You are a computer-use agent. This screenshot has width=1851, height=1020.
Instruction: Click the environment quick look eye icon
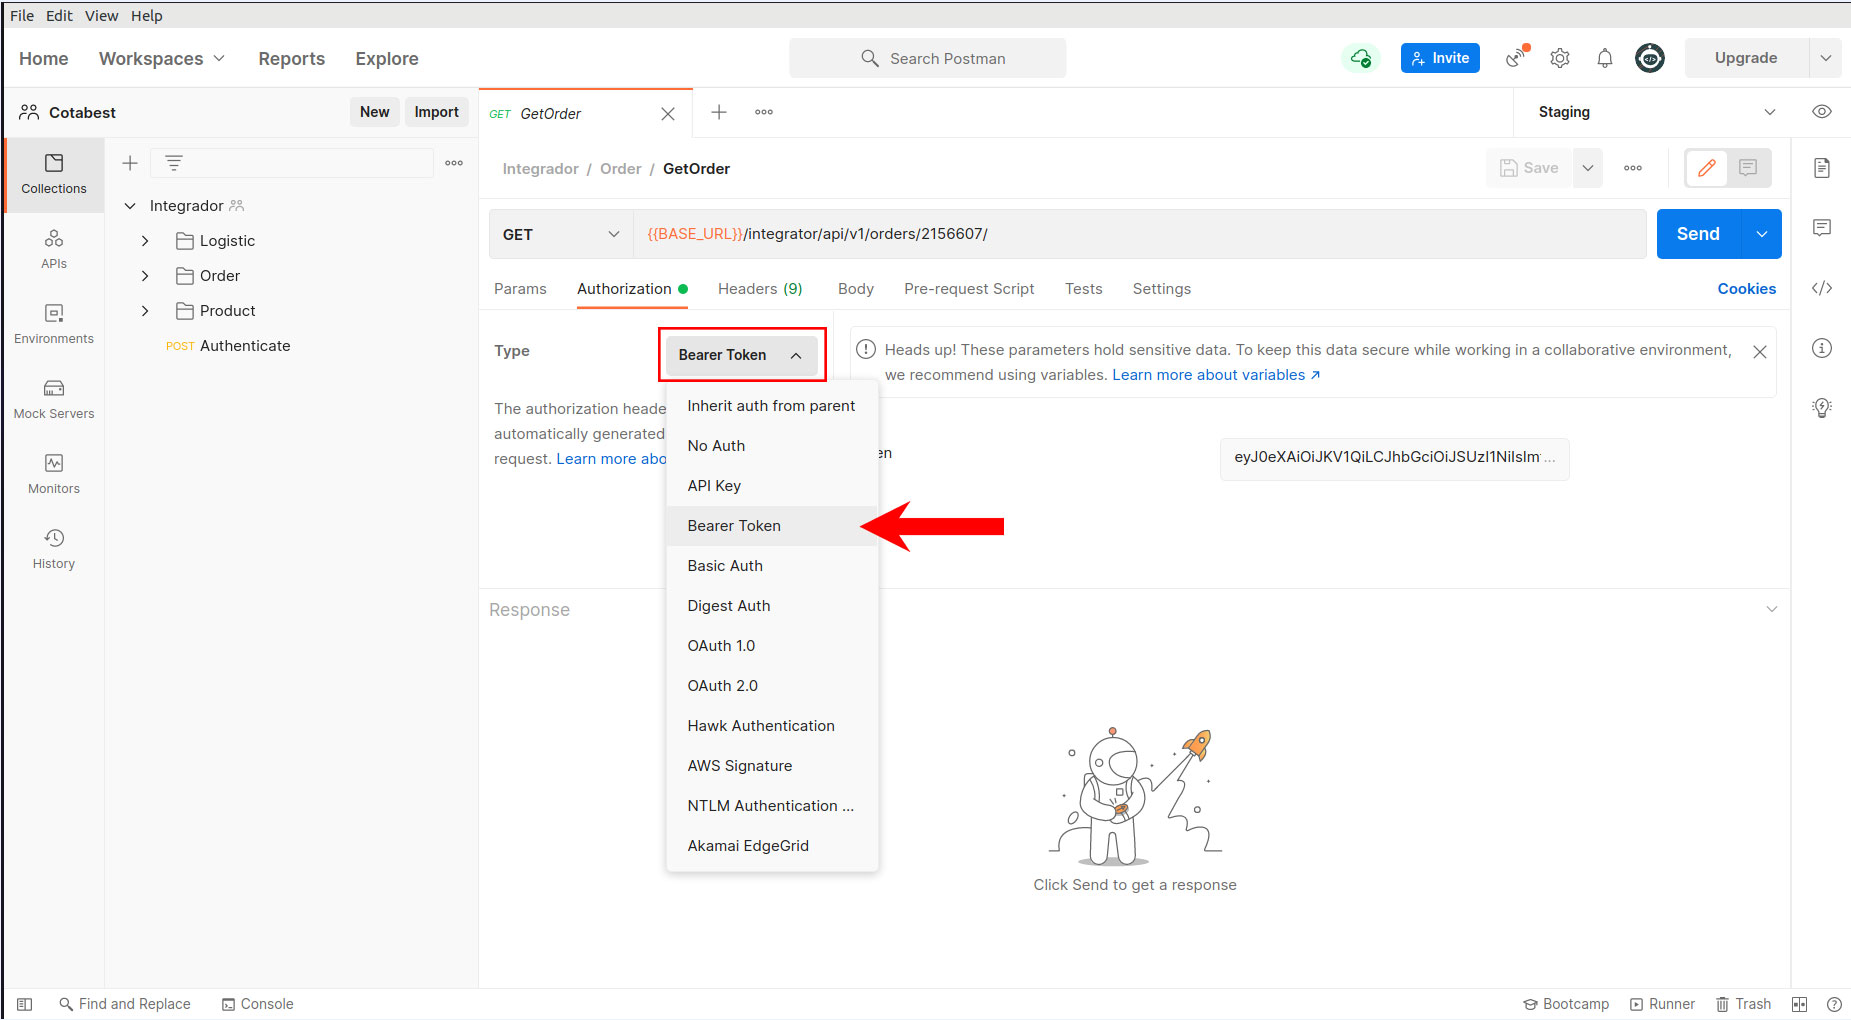point(1822,112)
